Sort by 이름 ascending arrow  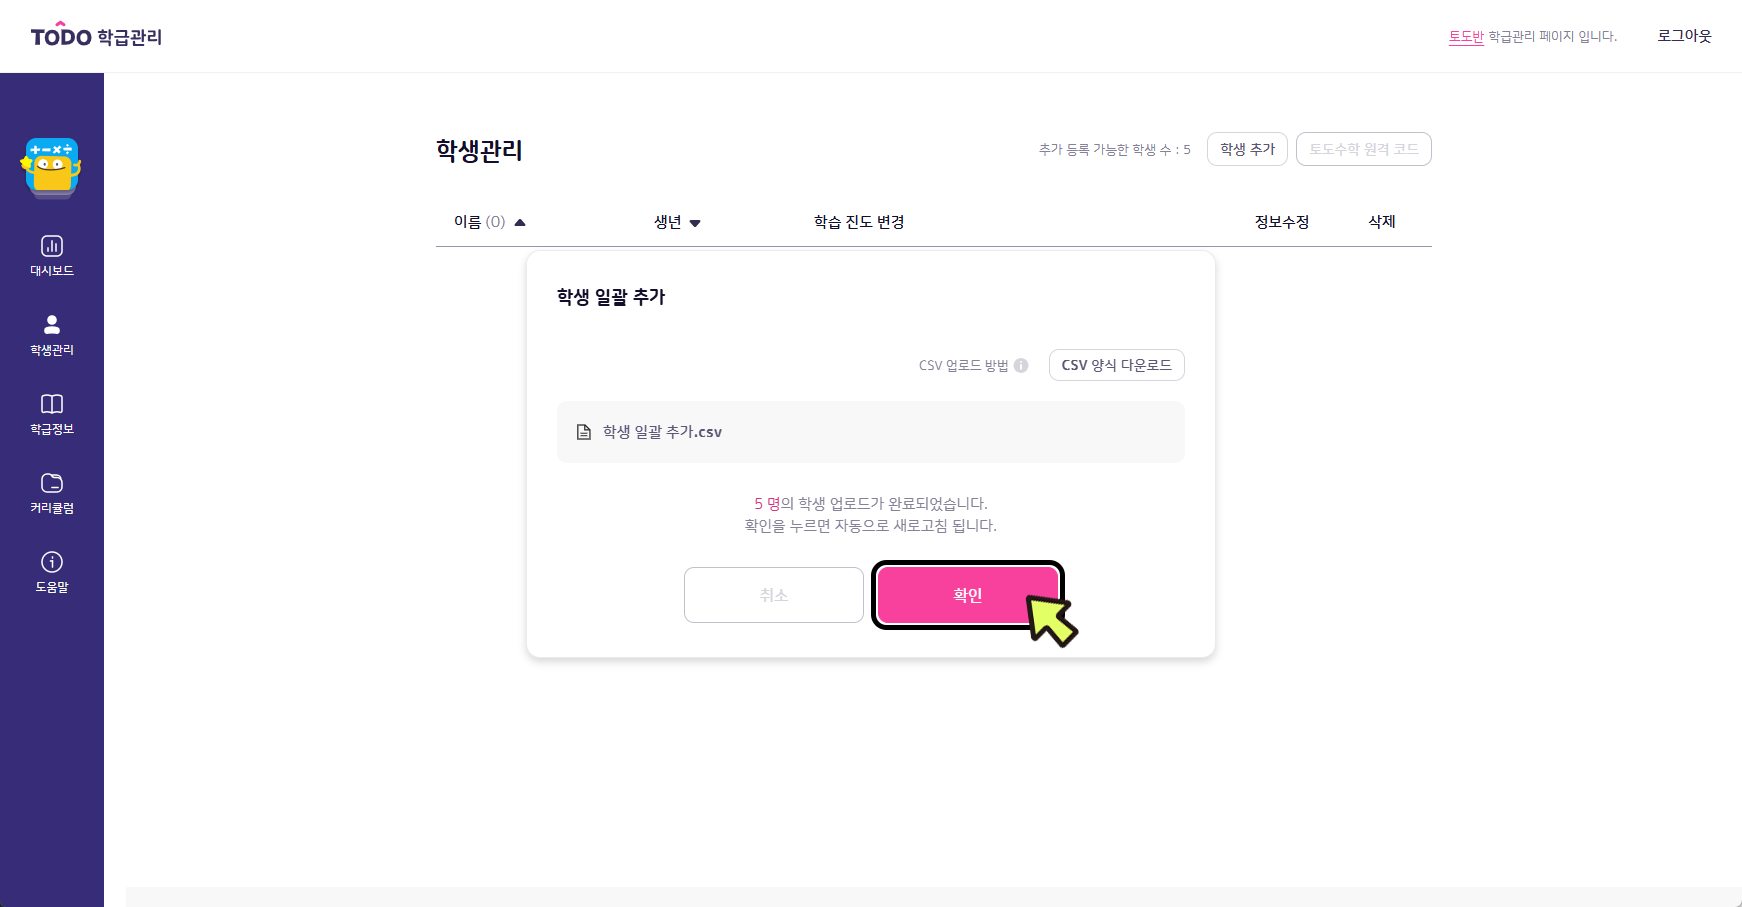tap(520, 222)
